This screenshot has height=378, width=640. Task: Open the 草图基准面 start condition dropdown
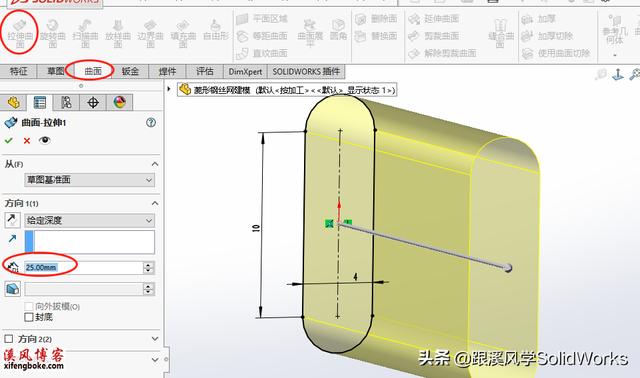click(x=89, y=180)
